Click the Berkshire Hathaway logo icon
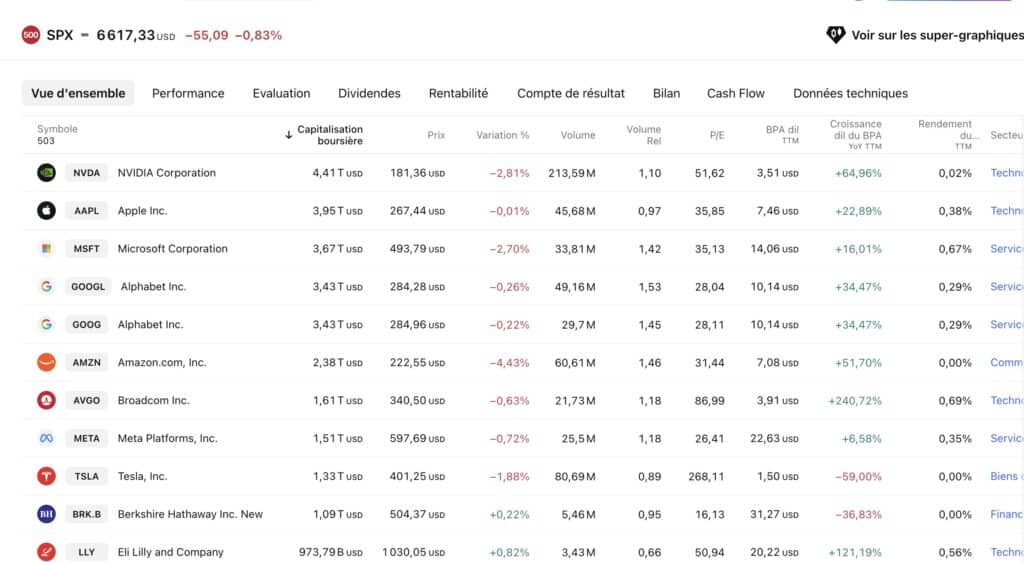The height and width of the screenshot is (562, 1024). [46, 514]
